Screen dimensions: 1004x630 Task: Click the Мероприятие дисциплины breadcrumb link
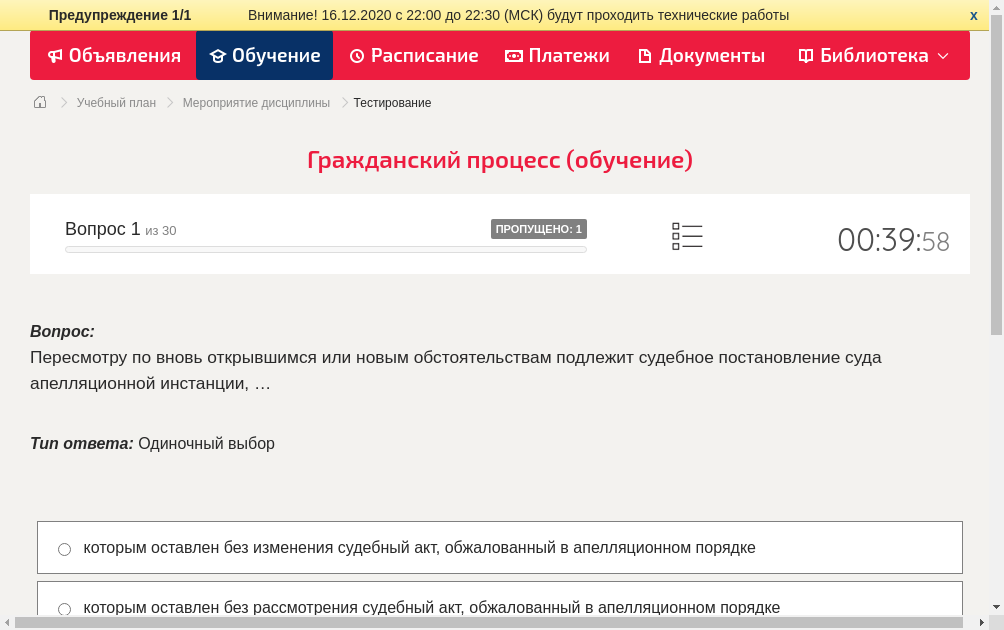click(x=255, y=102)
